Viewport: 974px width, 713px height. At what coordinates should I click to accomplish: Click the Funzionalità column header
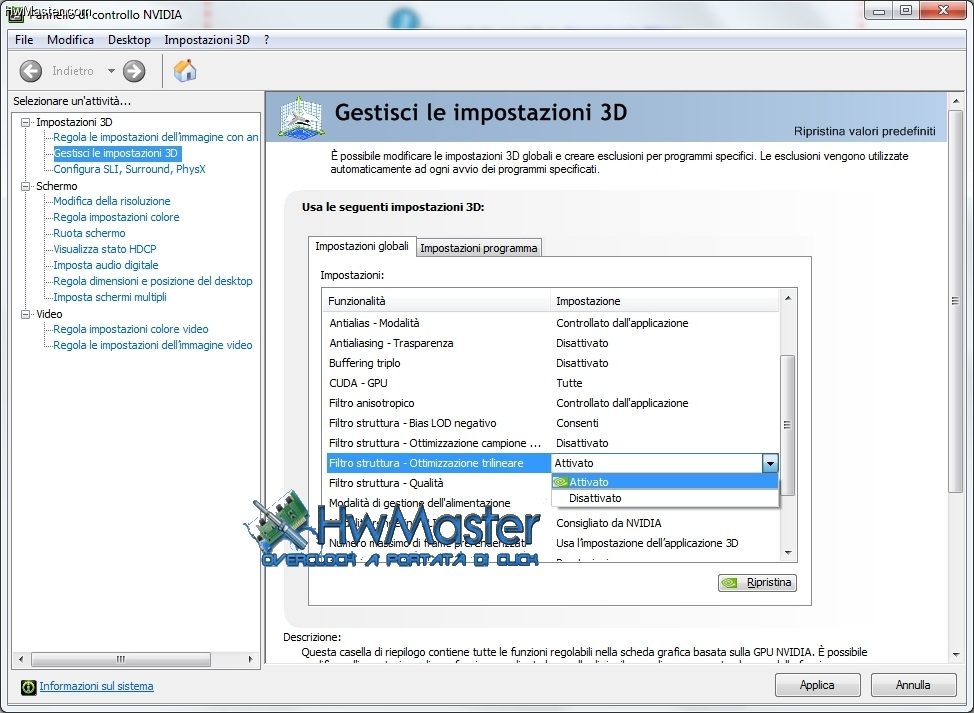coord(437,301)
